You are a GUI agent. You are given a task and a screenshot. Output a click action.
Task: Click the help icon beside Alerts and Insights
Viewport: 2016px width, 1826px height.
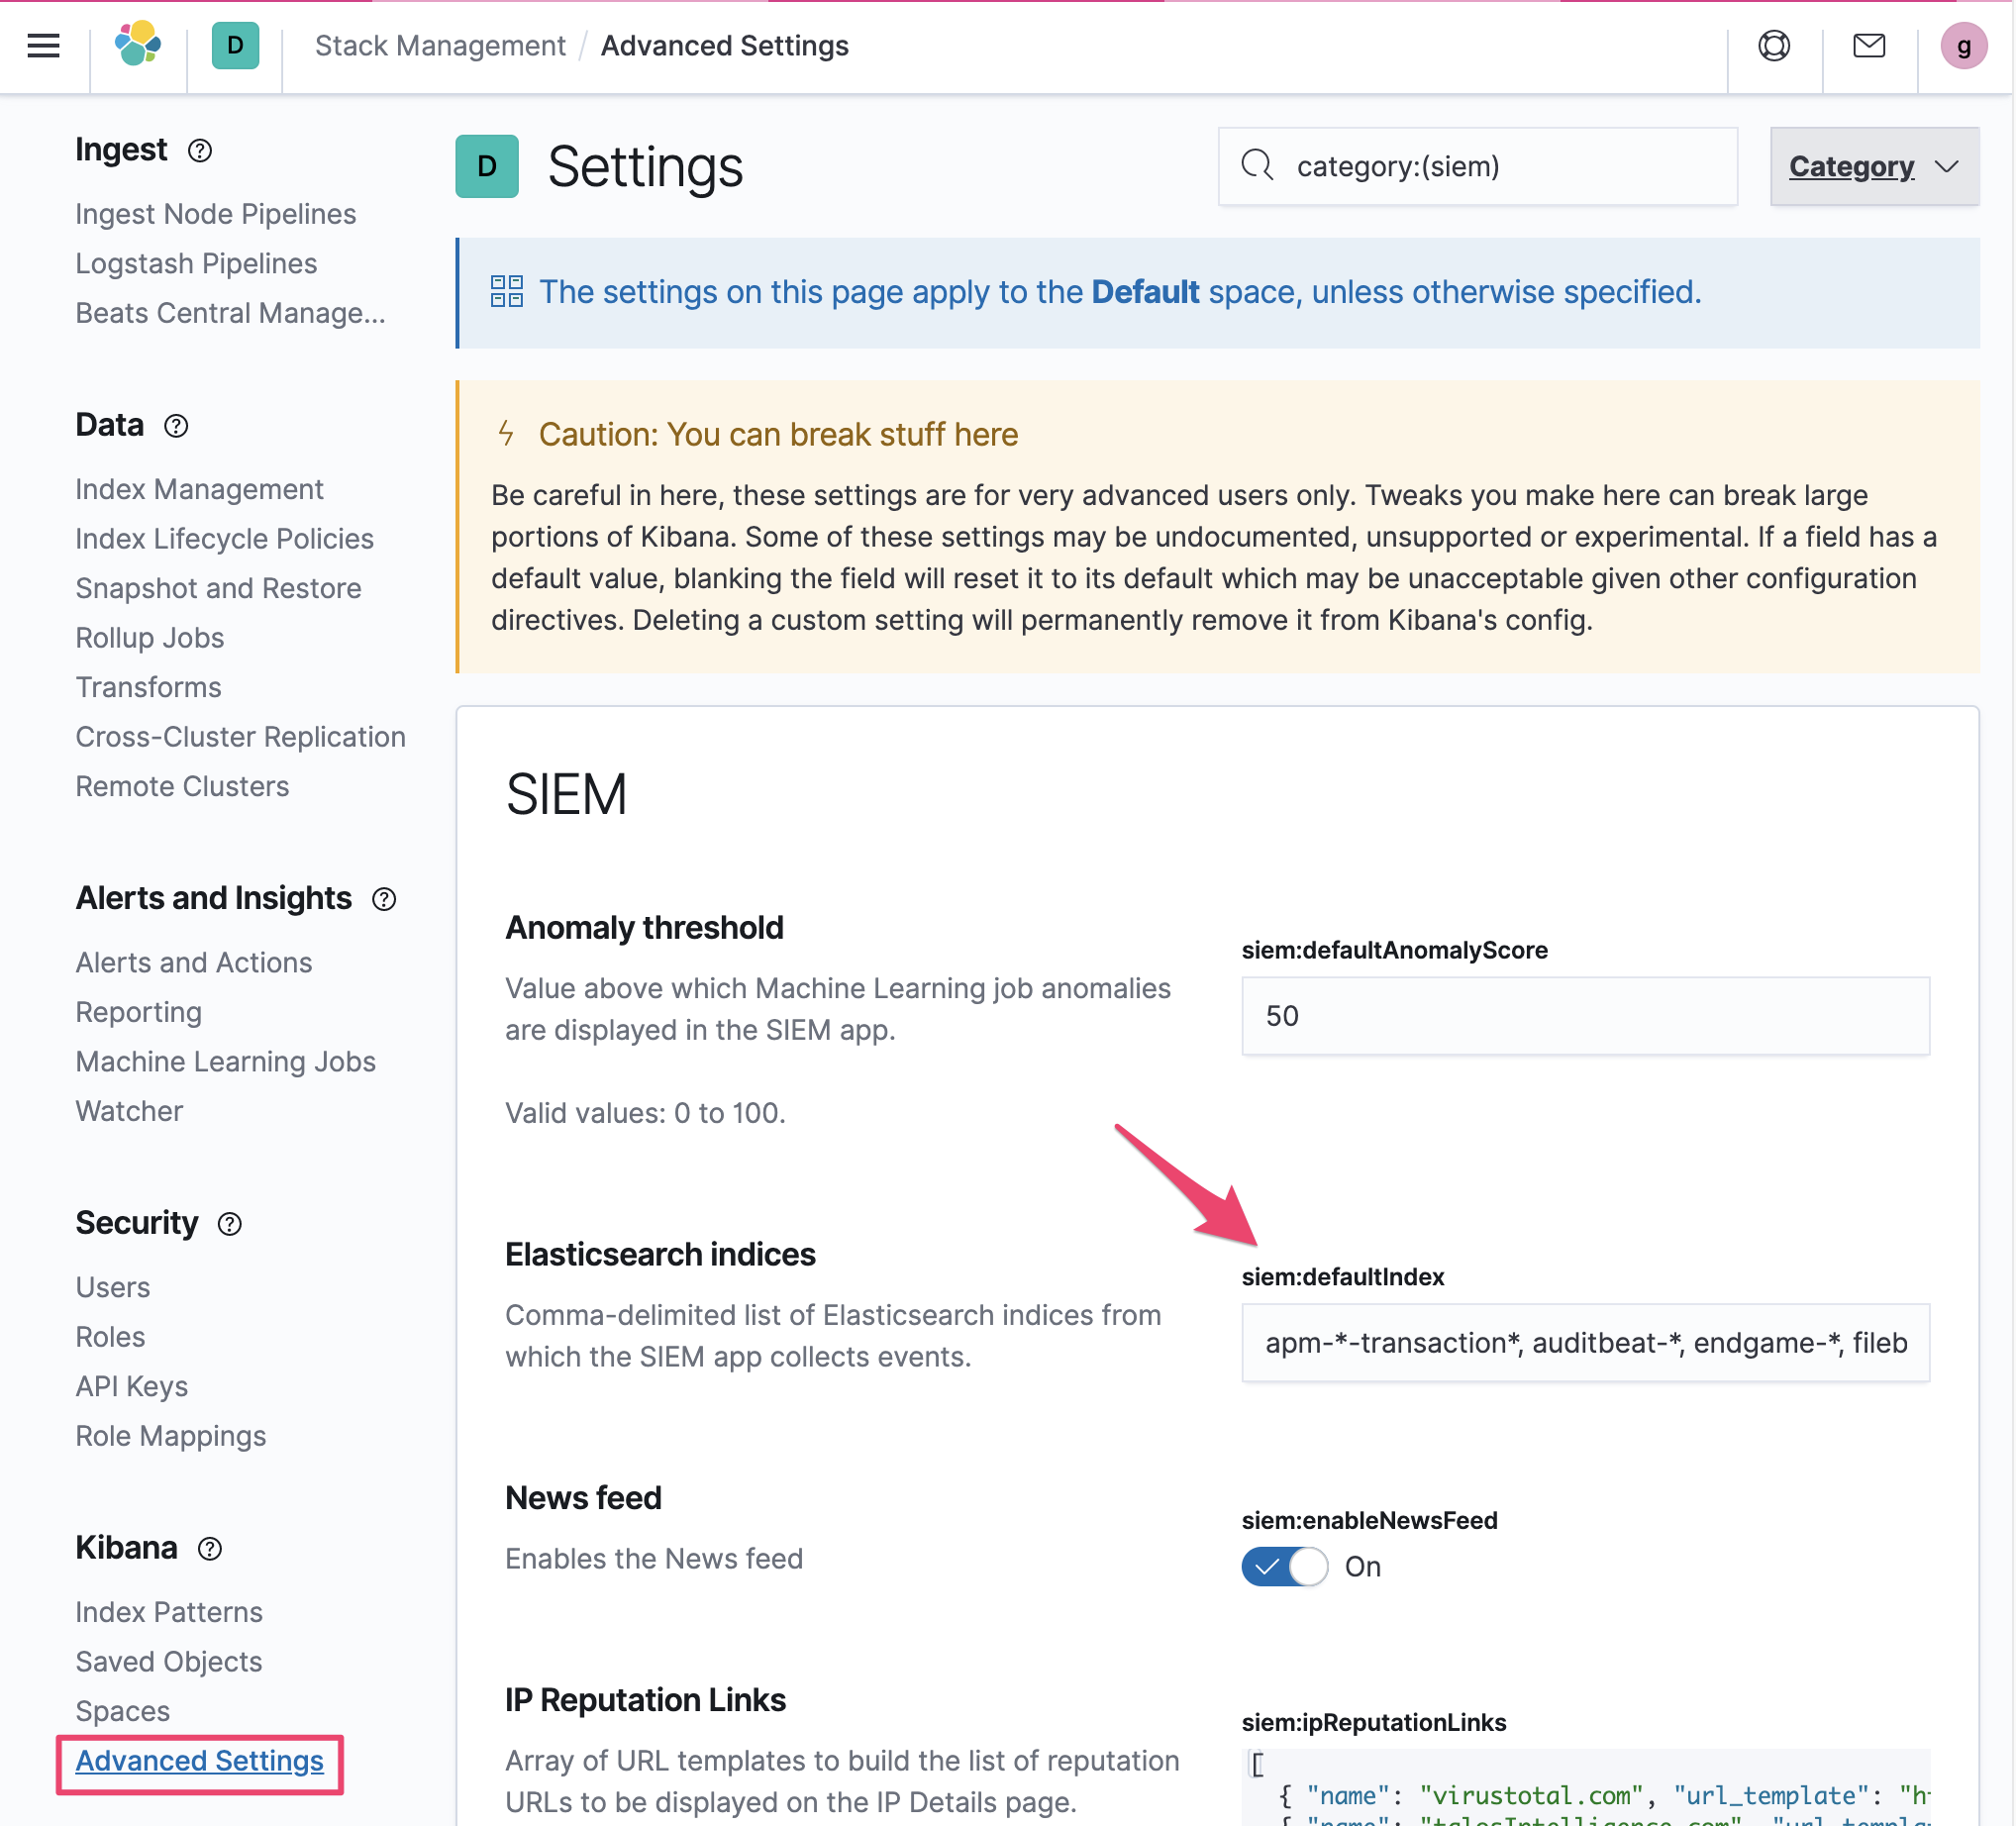(384, 899)
